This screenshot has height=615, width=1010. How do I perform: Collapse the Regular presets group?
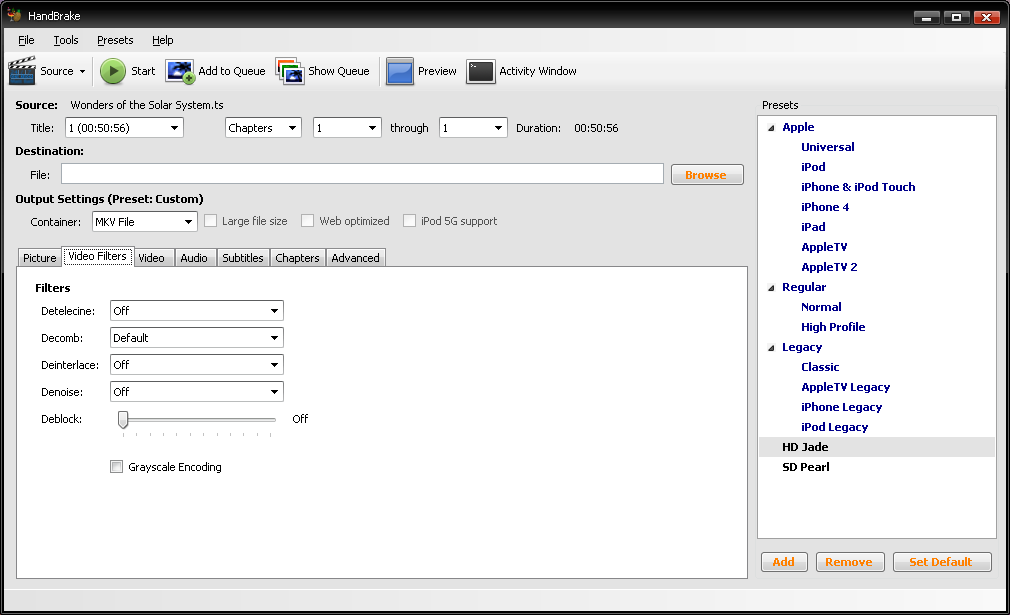(x=771, y=288)
